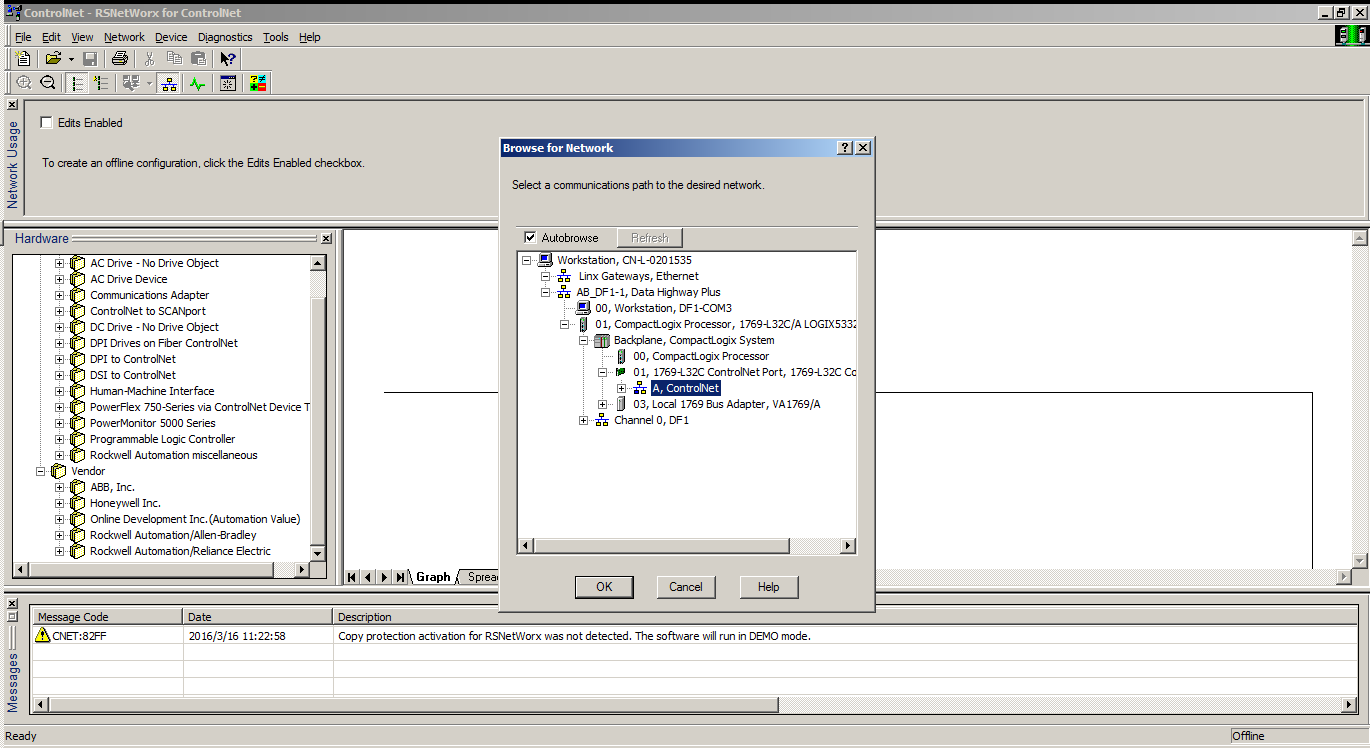Click the Zoom Out magnifier icon
The height and width of the screenshot is (748, 1370).
pyautogui.click(x=47, y=83)
